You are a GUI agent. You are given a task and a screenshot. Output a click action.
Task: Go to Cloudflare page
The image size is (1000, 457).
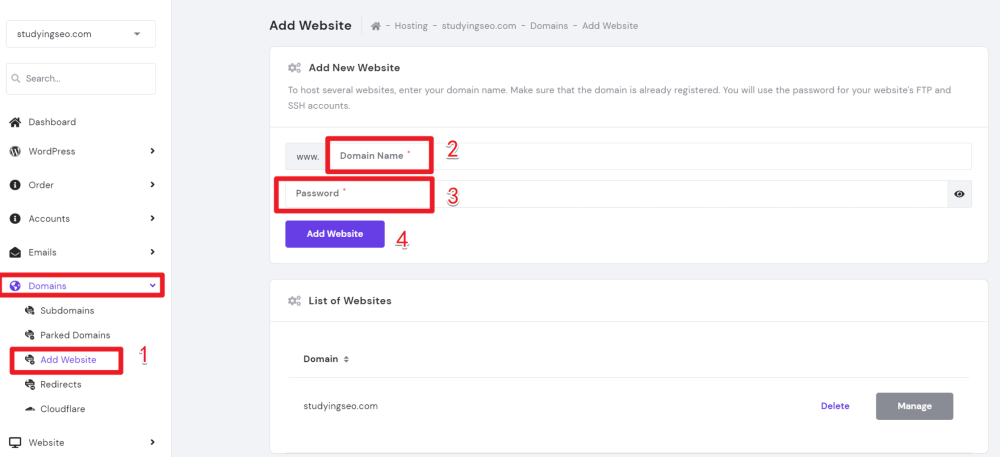click(x=62, y=409)
